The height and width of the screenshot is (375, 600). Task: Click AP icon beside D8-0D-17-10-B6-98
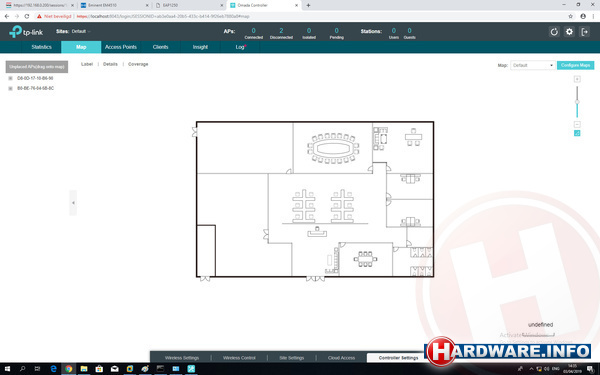point(10,78)
